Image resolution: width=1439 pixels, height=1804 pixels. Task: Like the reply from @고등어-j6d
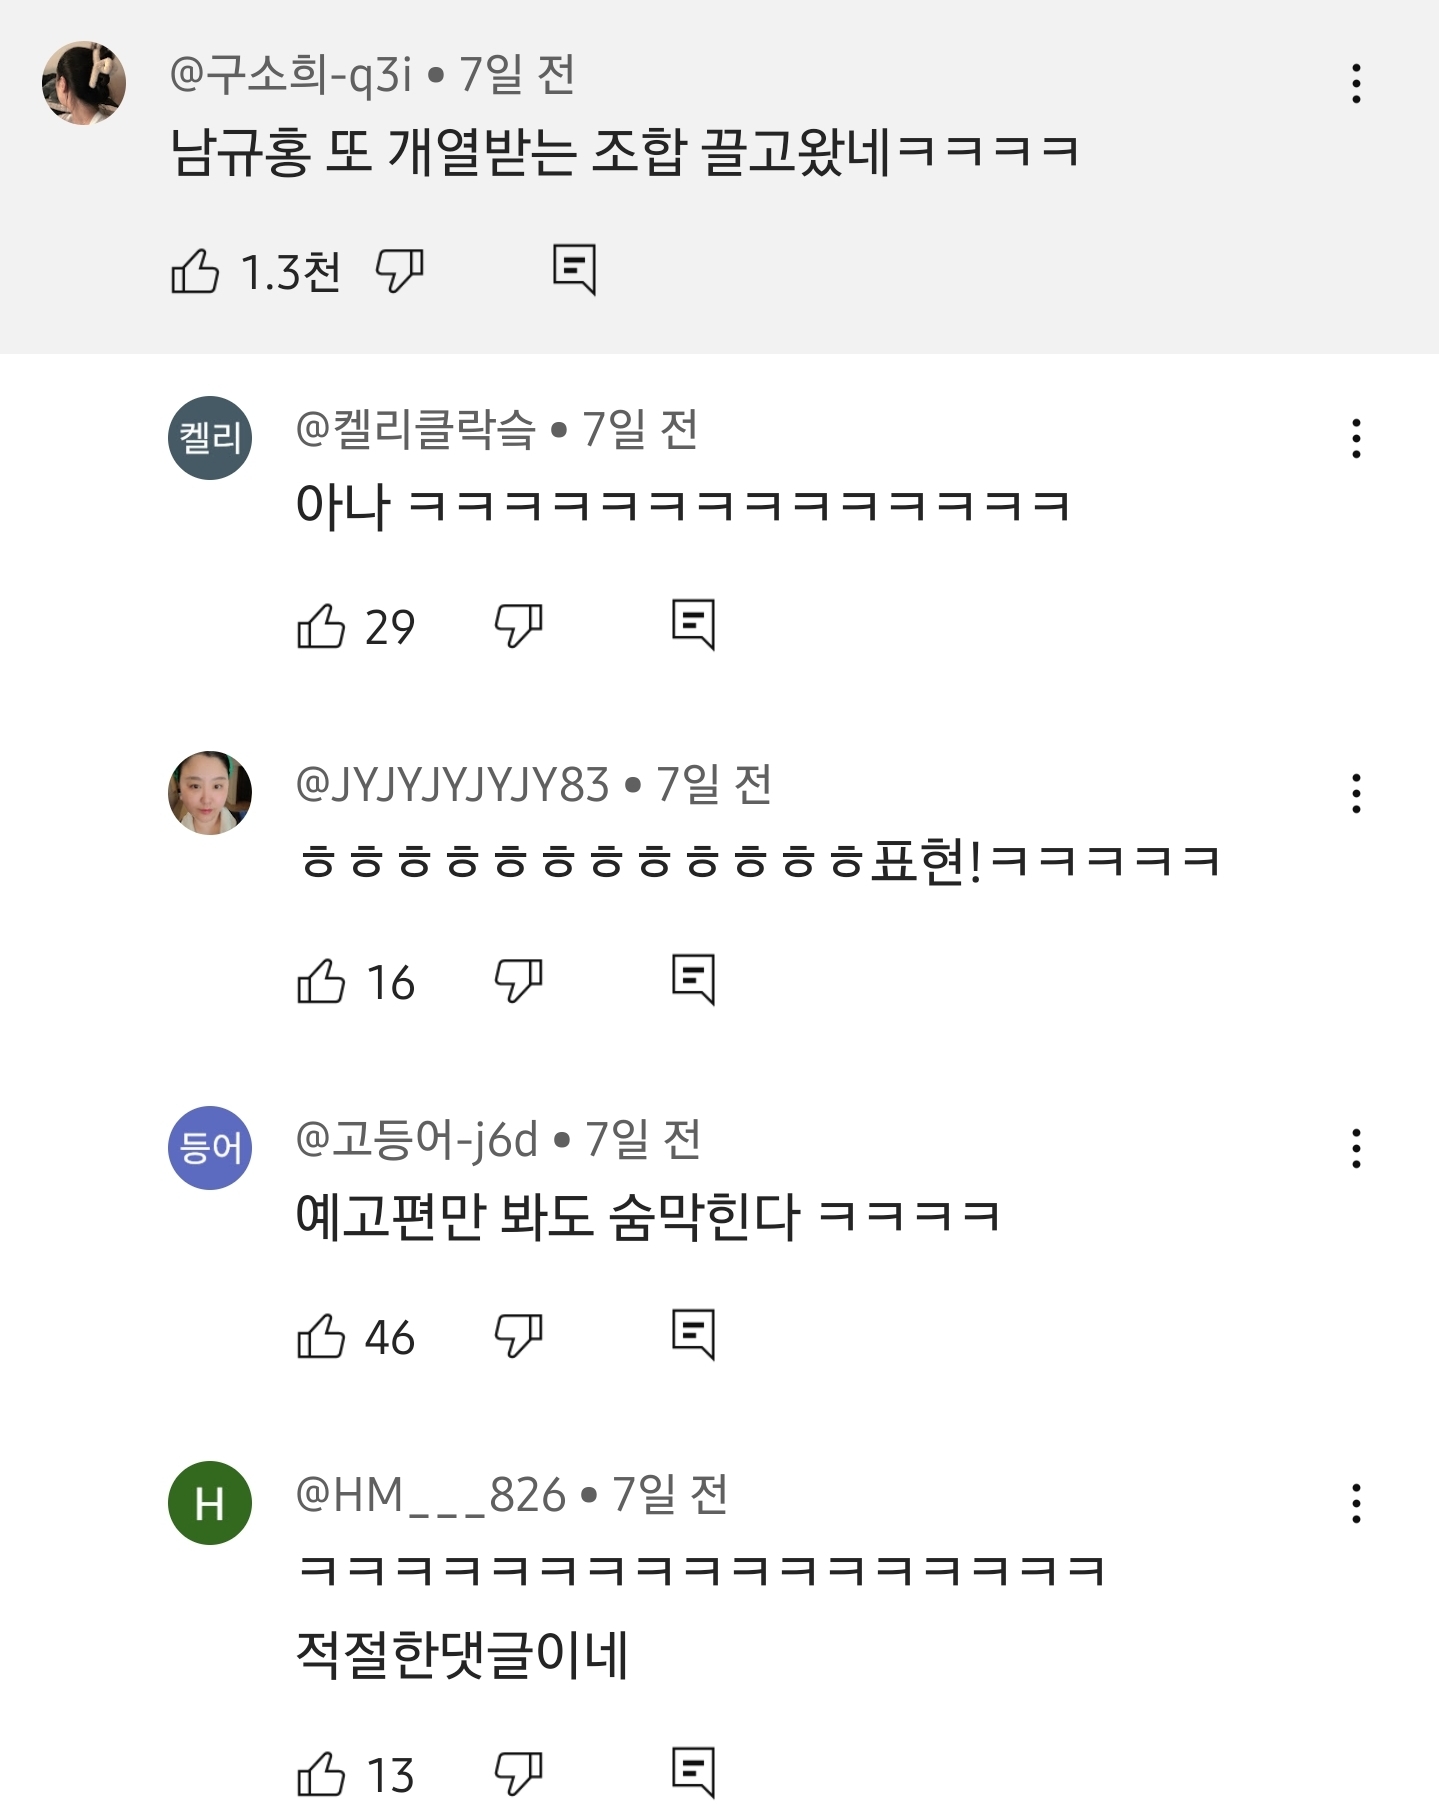pyautogui.click(x=321, y=1336)
